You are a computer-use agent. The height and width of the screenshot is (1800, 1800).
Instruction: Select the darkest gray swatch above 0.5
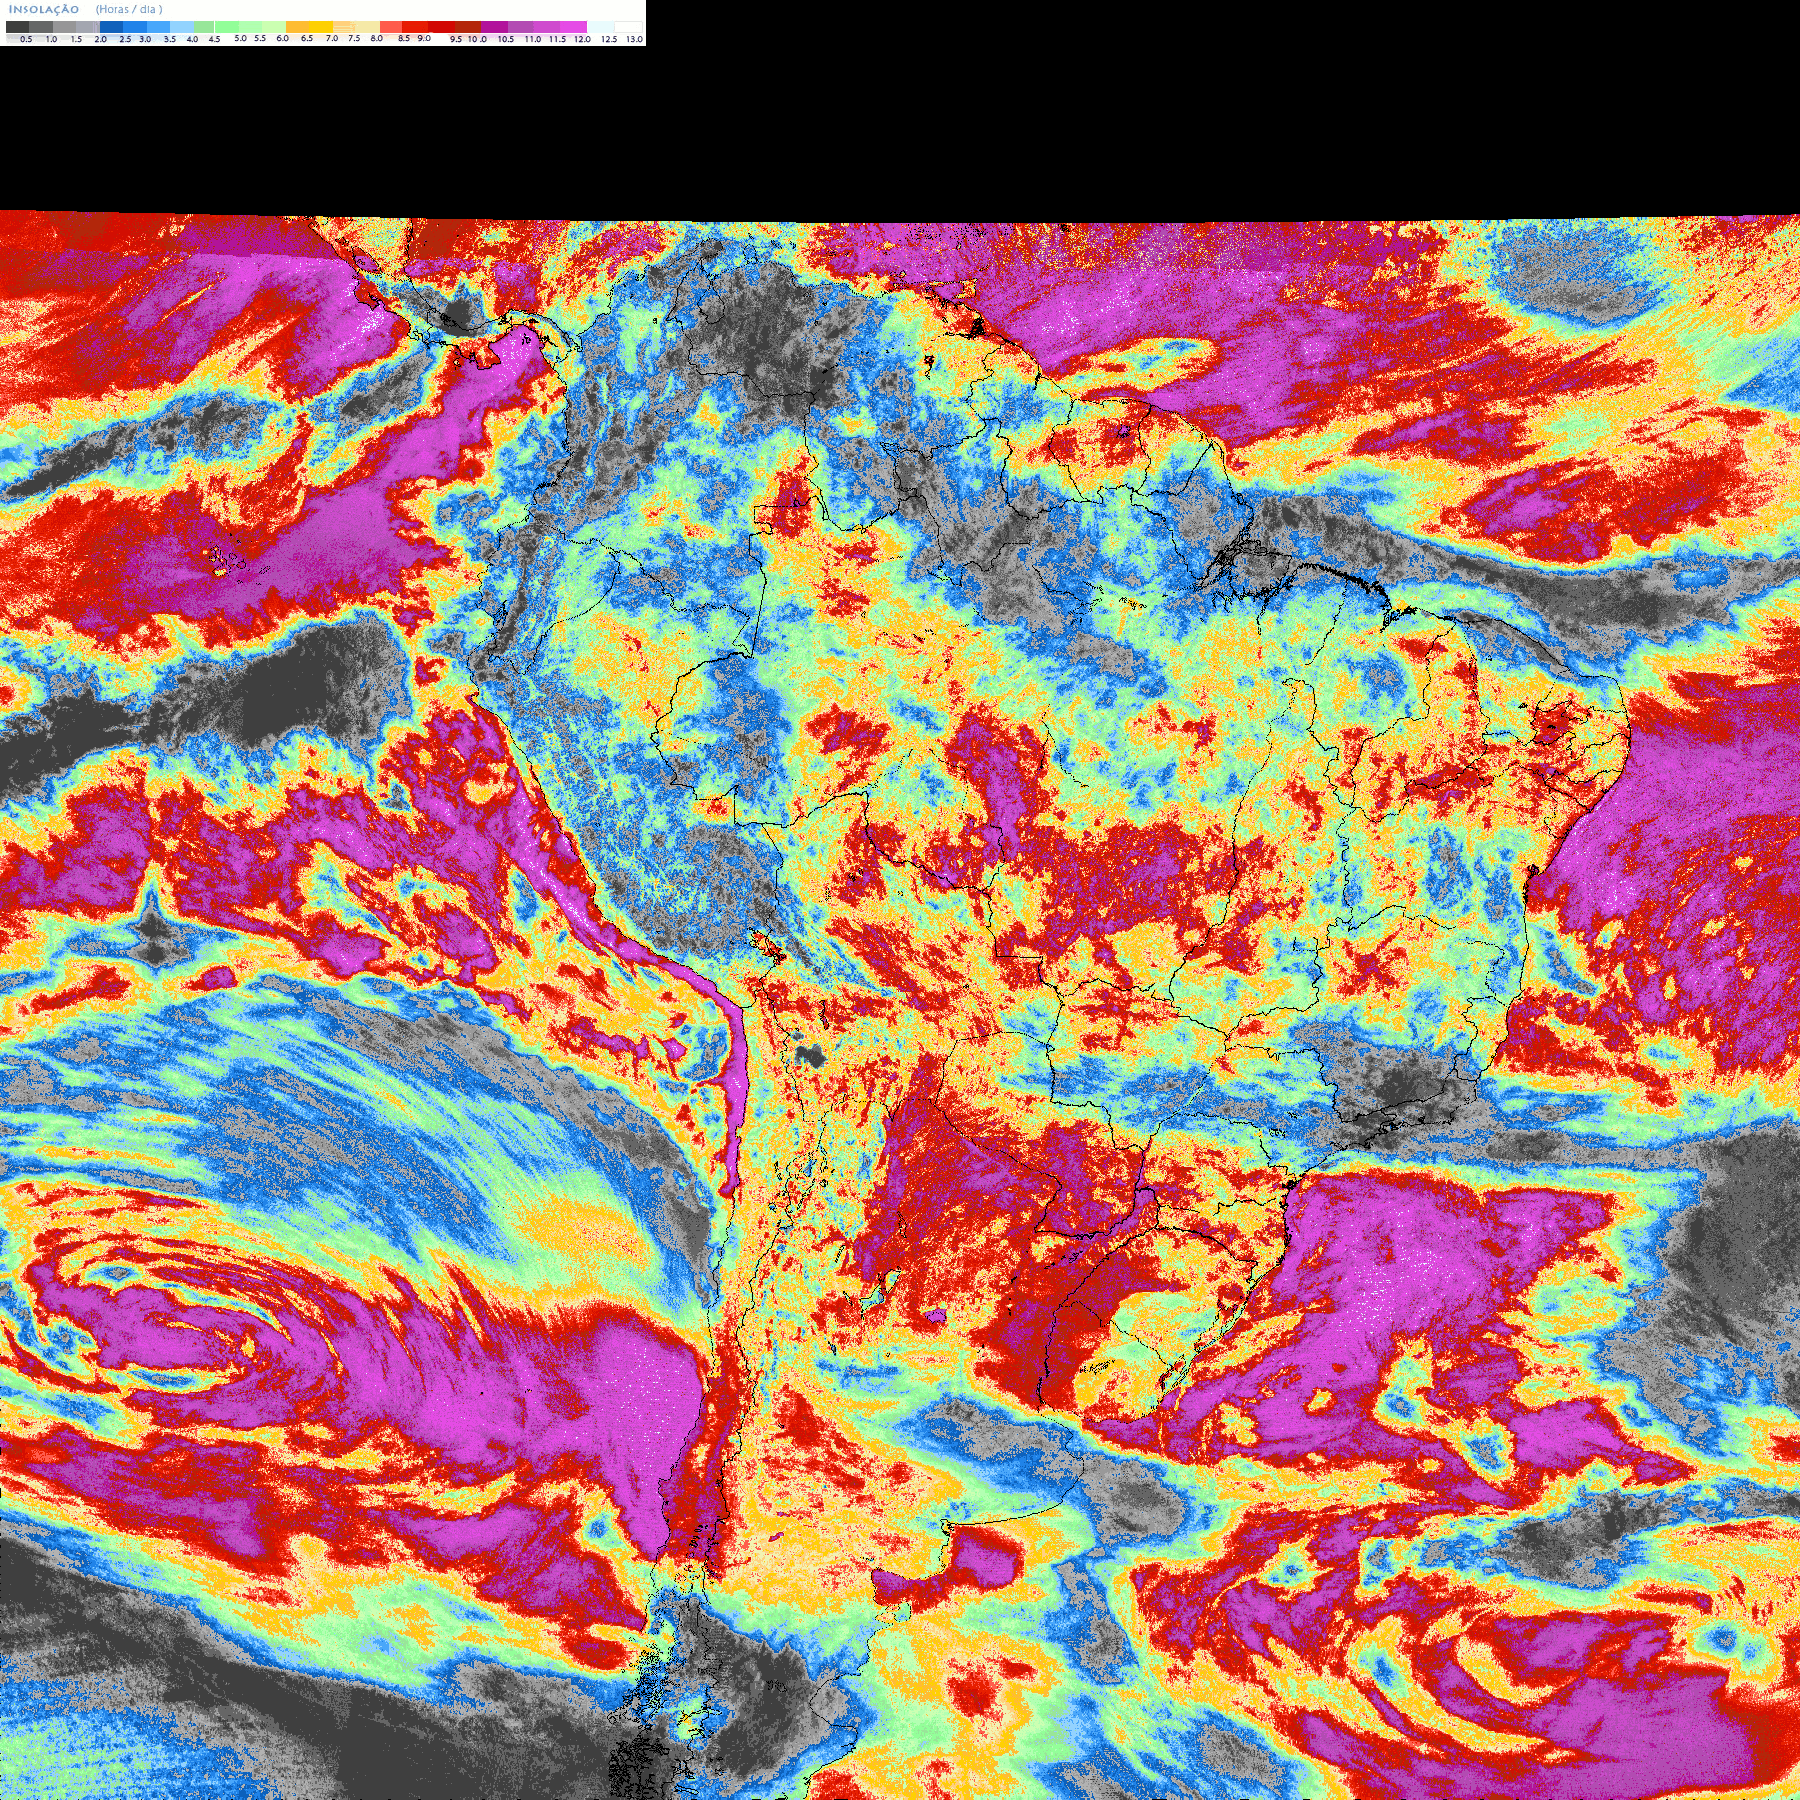17,27
